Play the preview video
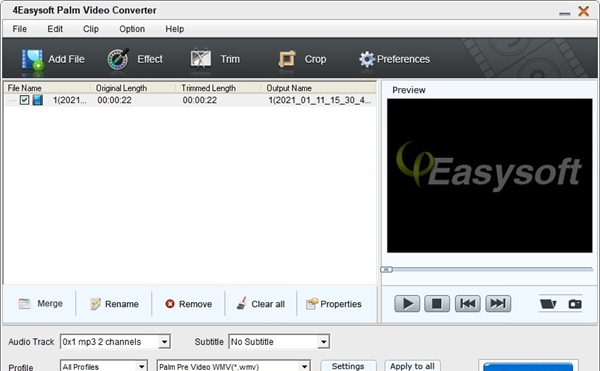The image size is (600, 371). pyautogui.click(x=407, y=304)
